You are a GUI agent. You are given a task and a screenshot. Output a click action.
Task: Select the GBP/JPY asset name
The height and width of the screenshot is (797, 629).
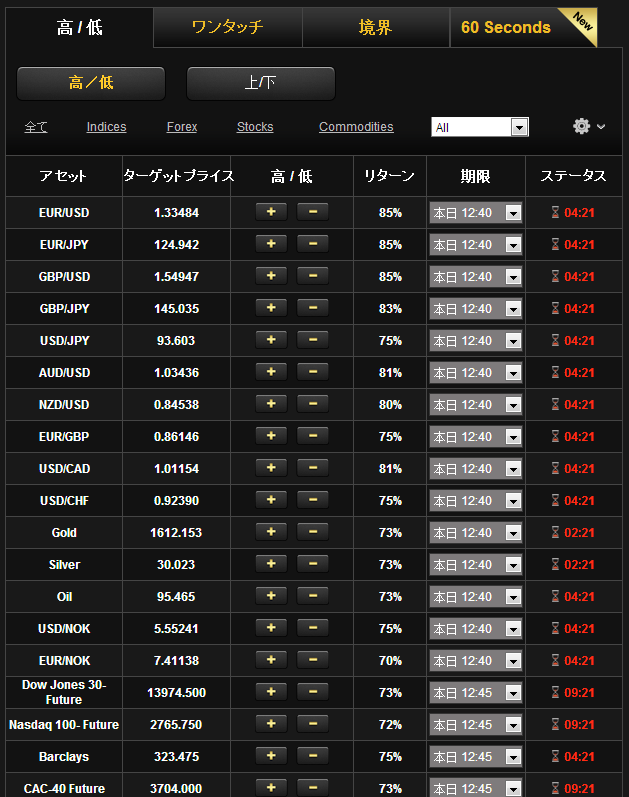64,309
